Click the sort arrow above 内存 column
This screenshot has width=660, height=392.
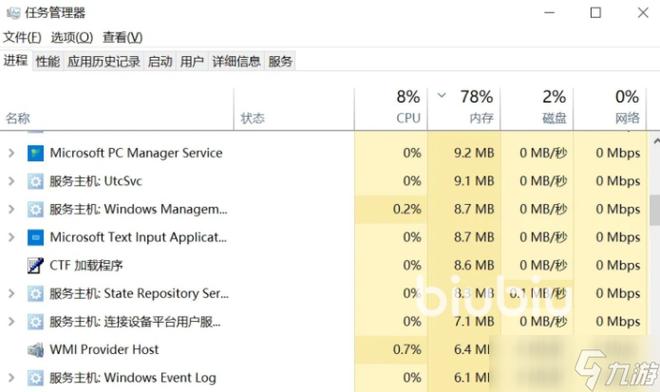pyautogui.click(x=441, y=95)
